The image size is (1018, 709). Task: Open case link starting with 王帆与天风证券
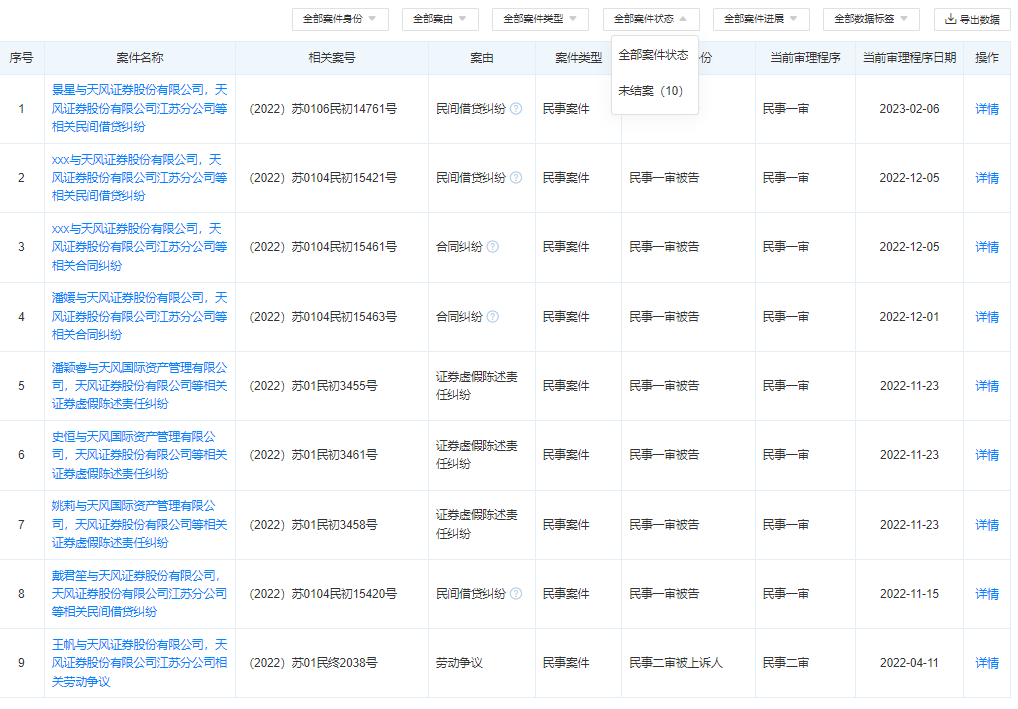point(140,663)
